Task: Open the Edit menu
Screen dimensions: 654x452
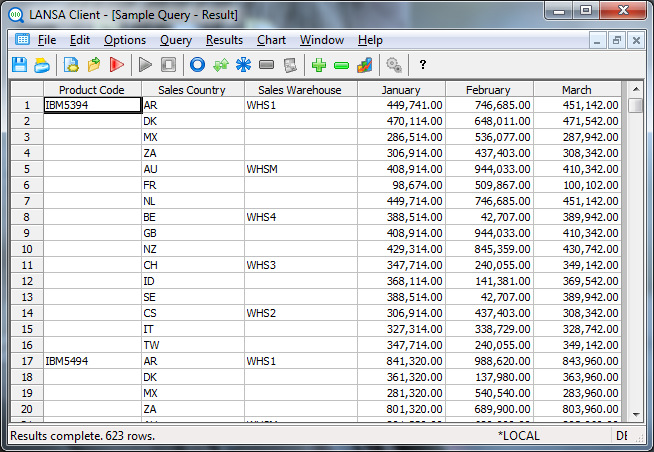Action: [x=80, y=40]
